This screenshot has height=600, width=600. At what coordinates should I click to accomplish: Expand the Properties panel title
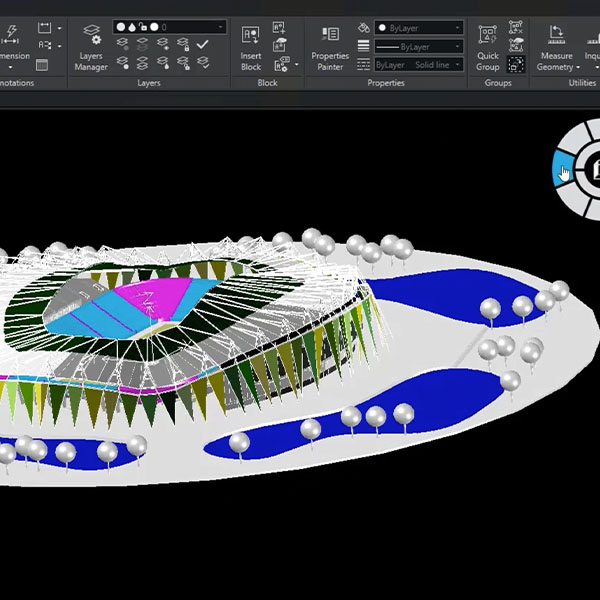tap(385, 83)
